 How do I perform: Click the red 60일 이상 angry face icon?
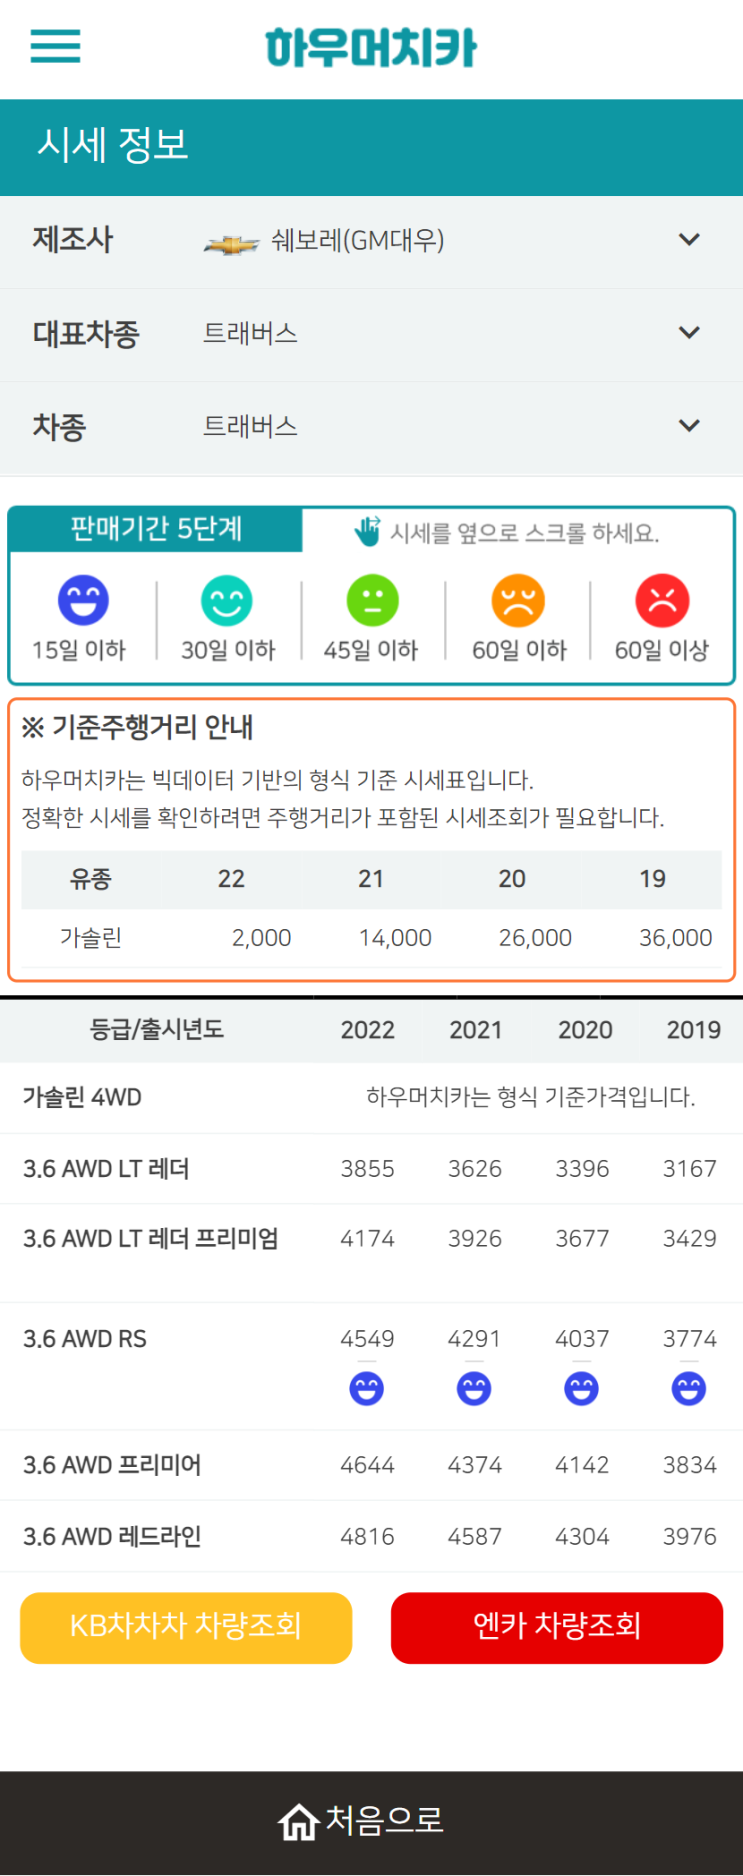coord(662,600)
